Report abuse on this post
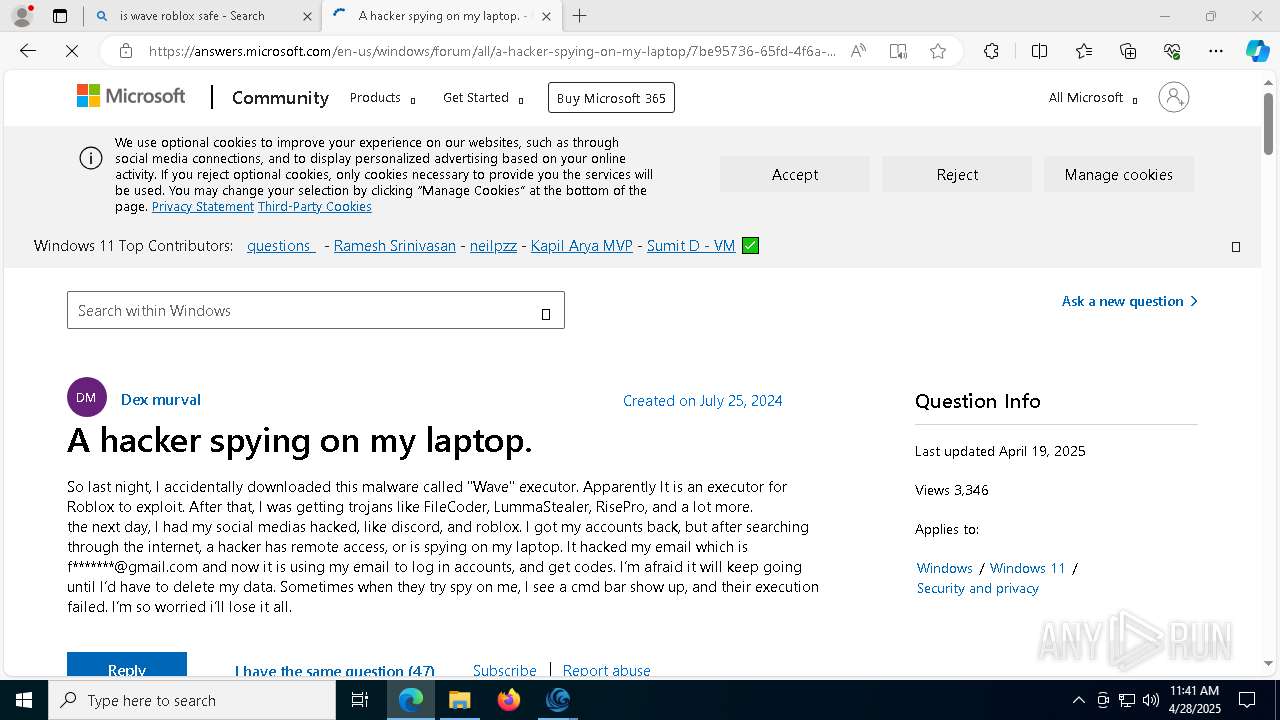Screen dimensions: 1280x720 (x=607, y=671)
